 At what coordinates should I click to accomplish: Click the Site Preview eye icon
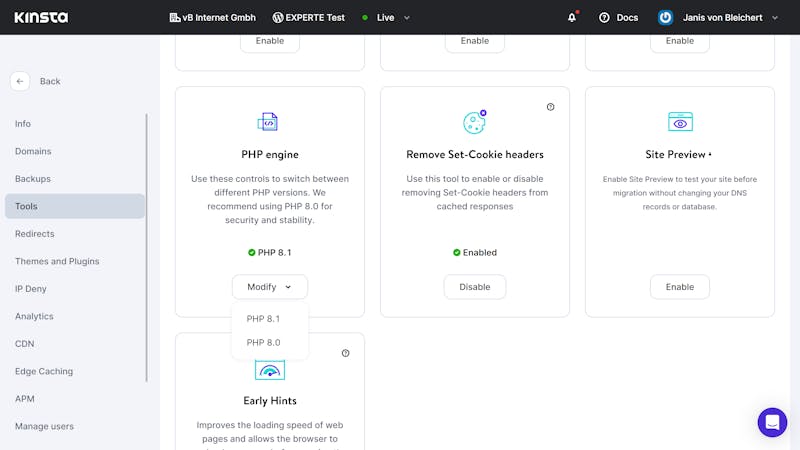(680, 122)
